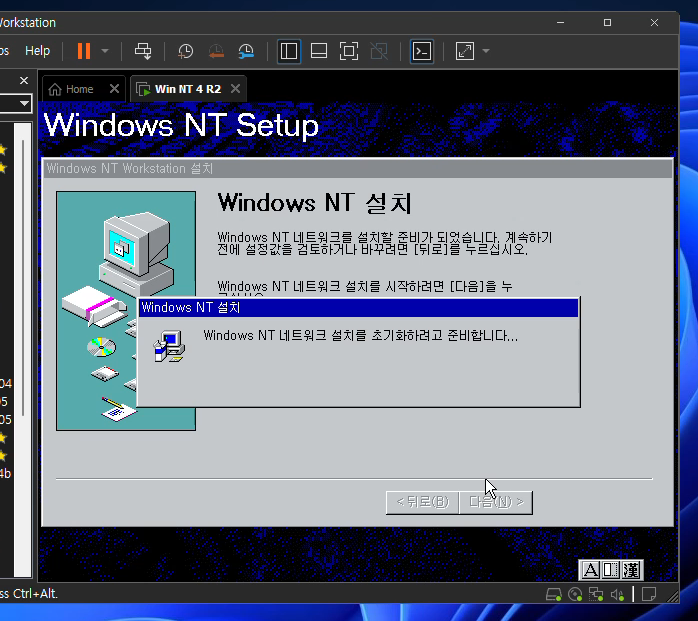Open the library search dropdown arrow
The image size is (698, 621).
point(24,104)
